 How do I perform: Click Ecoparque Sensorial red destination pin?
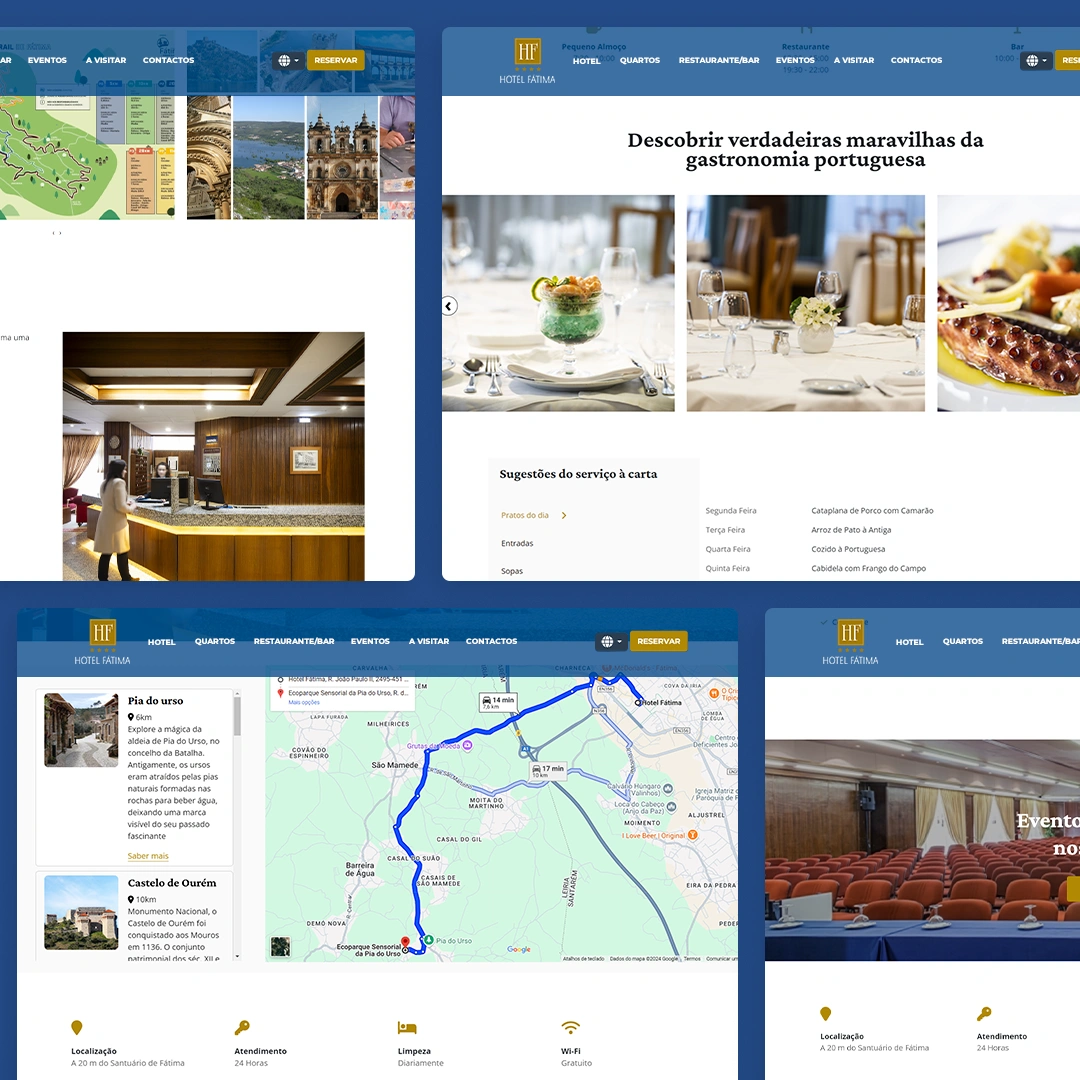pyautogui.click(x=406, y=942)
